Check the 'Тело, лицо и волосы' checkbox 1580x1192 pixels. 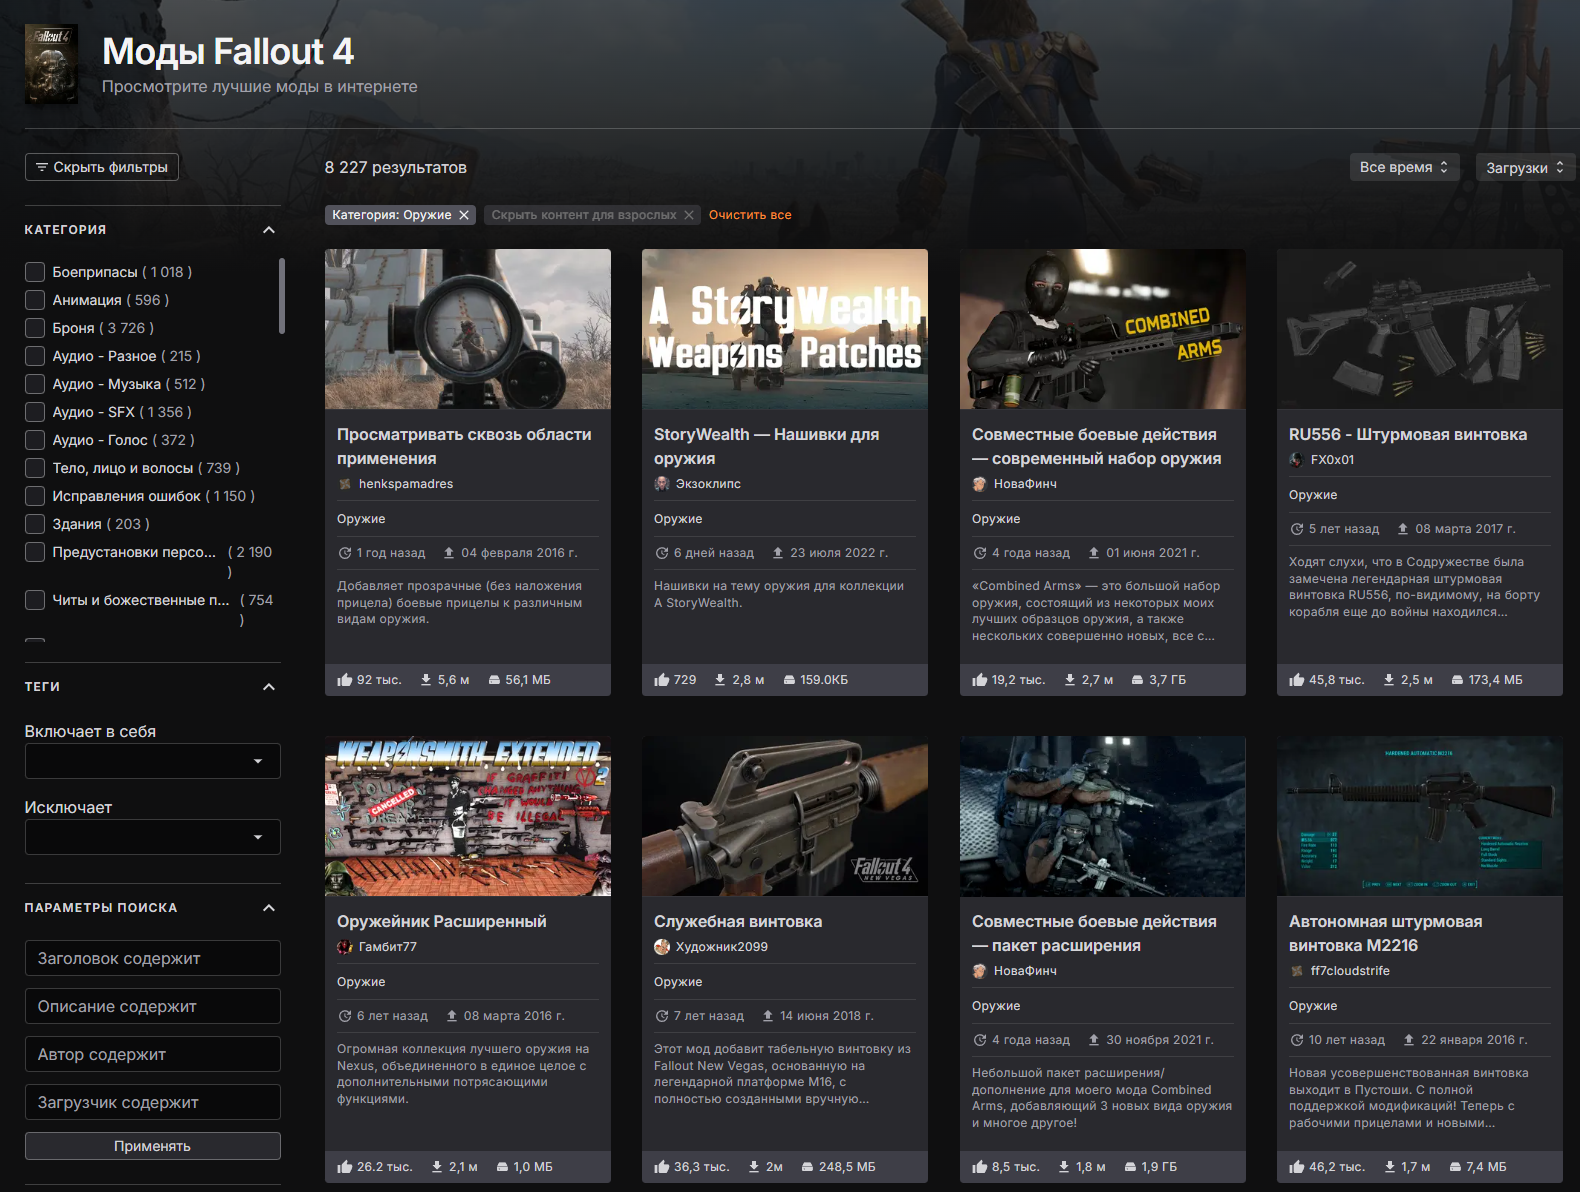tap(35, 468)
